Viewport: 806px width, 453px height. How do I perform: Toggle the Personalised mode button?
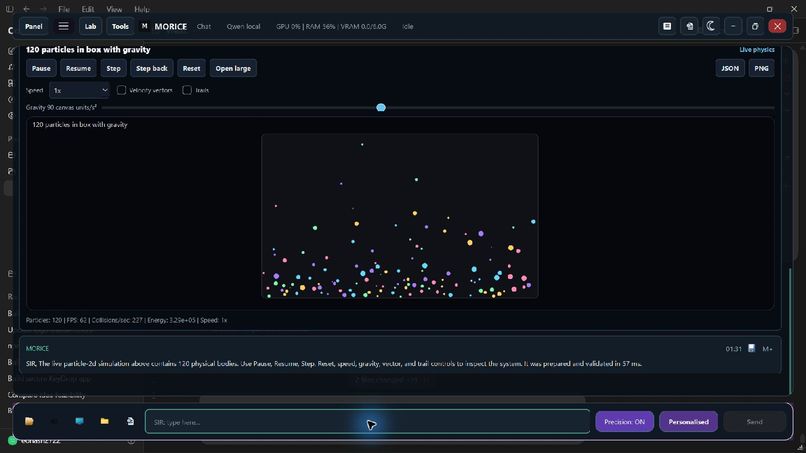tap(688, 422)
